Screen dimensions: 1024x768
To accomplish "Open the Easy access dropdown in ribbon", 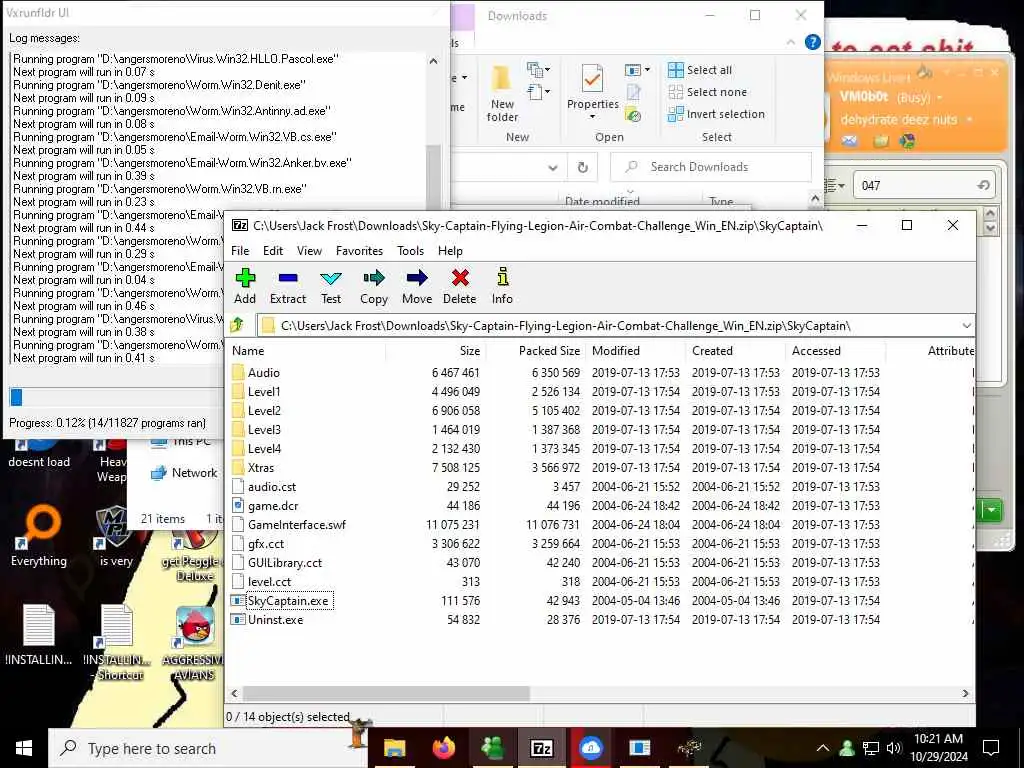I will click(x=539, y=92).
